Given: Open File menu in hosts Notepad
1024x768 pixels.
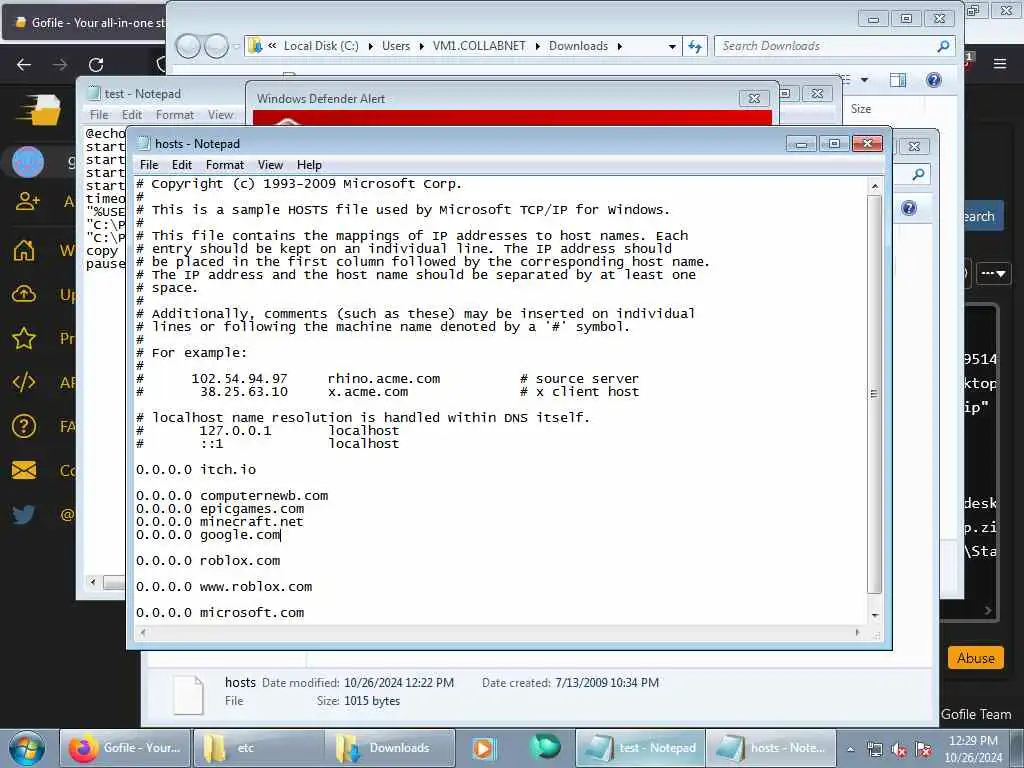Looking at the screenshot, I should click(149, 165).
